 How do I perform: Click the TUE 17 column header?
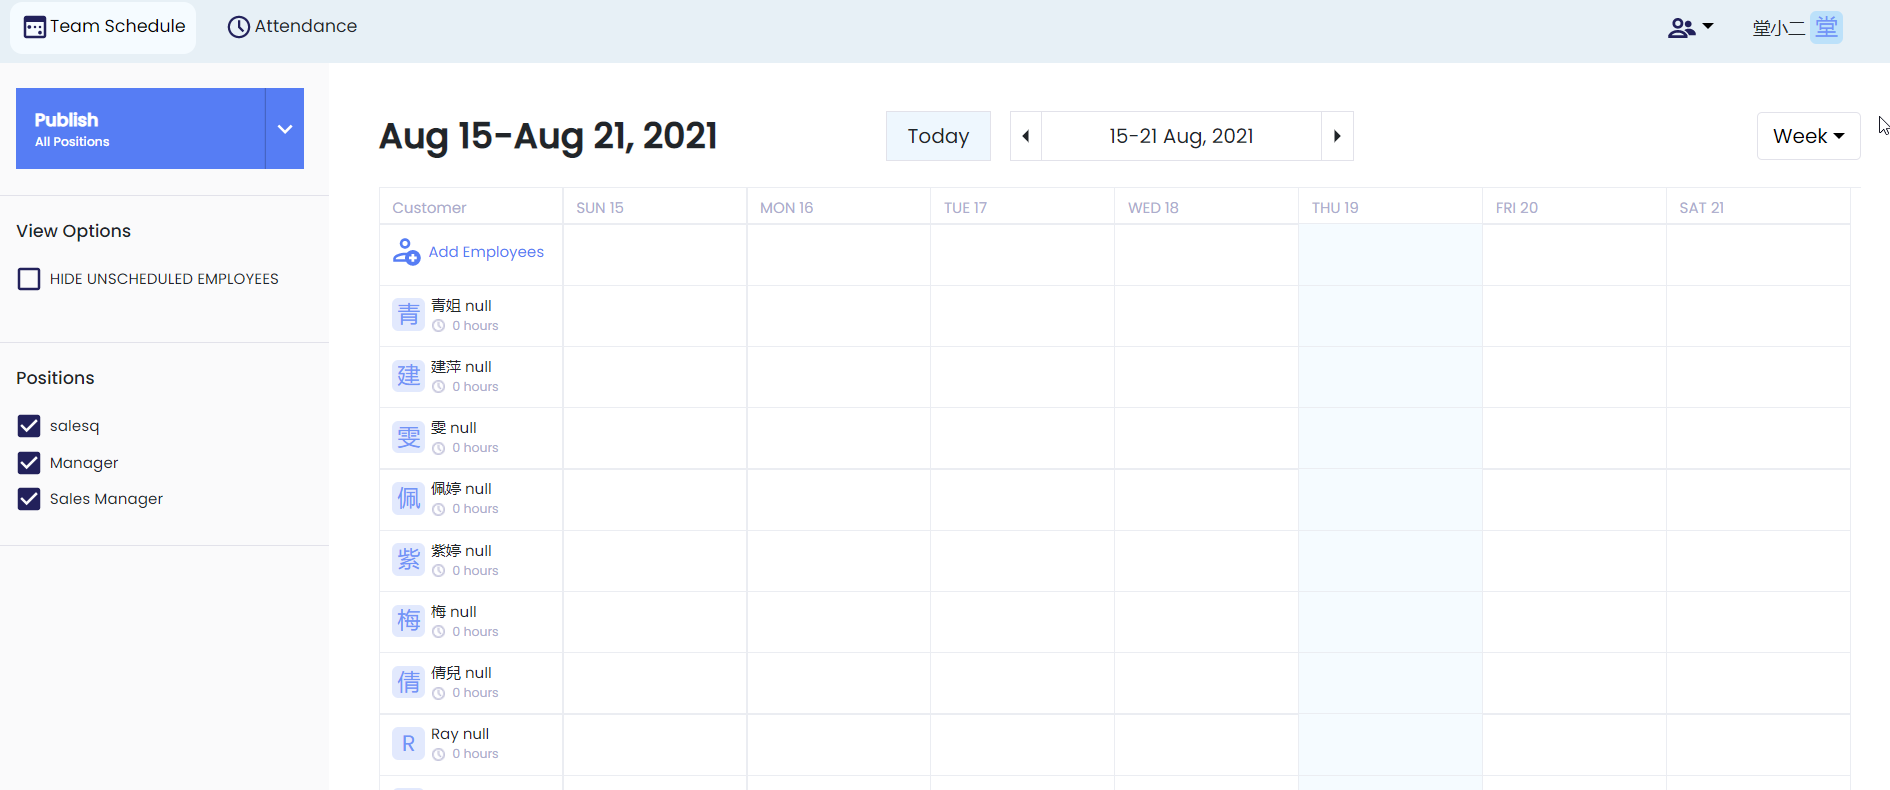point(1023,207)
